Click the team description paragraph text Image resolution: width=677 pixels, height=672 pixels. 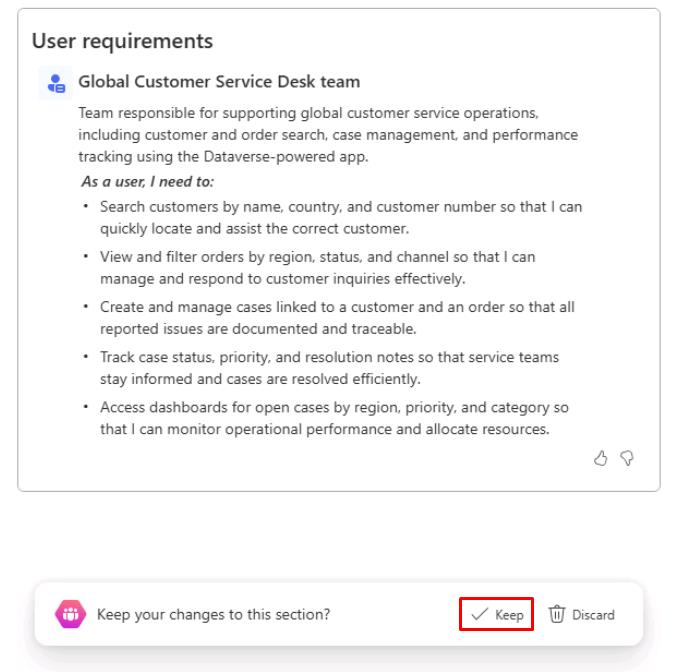tap(328, 135)
